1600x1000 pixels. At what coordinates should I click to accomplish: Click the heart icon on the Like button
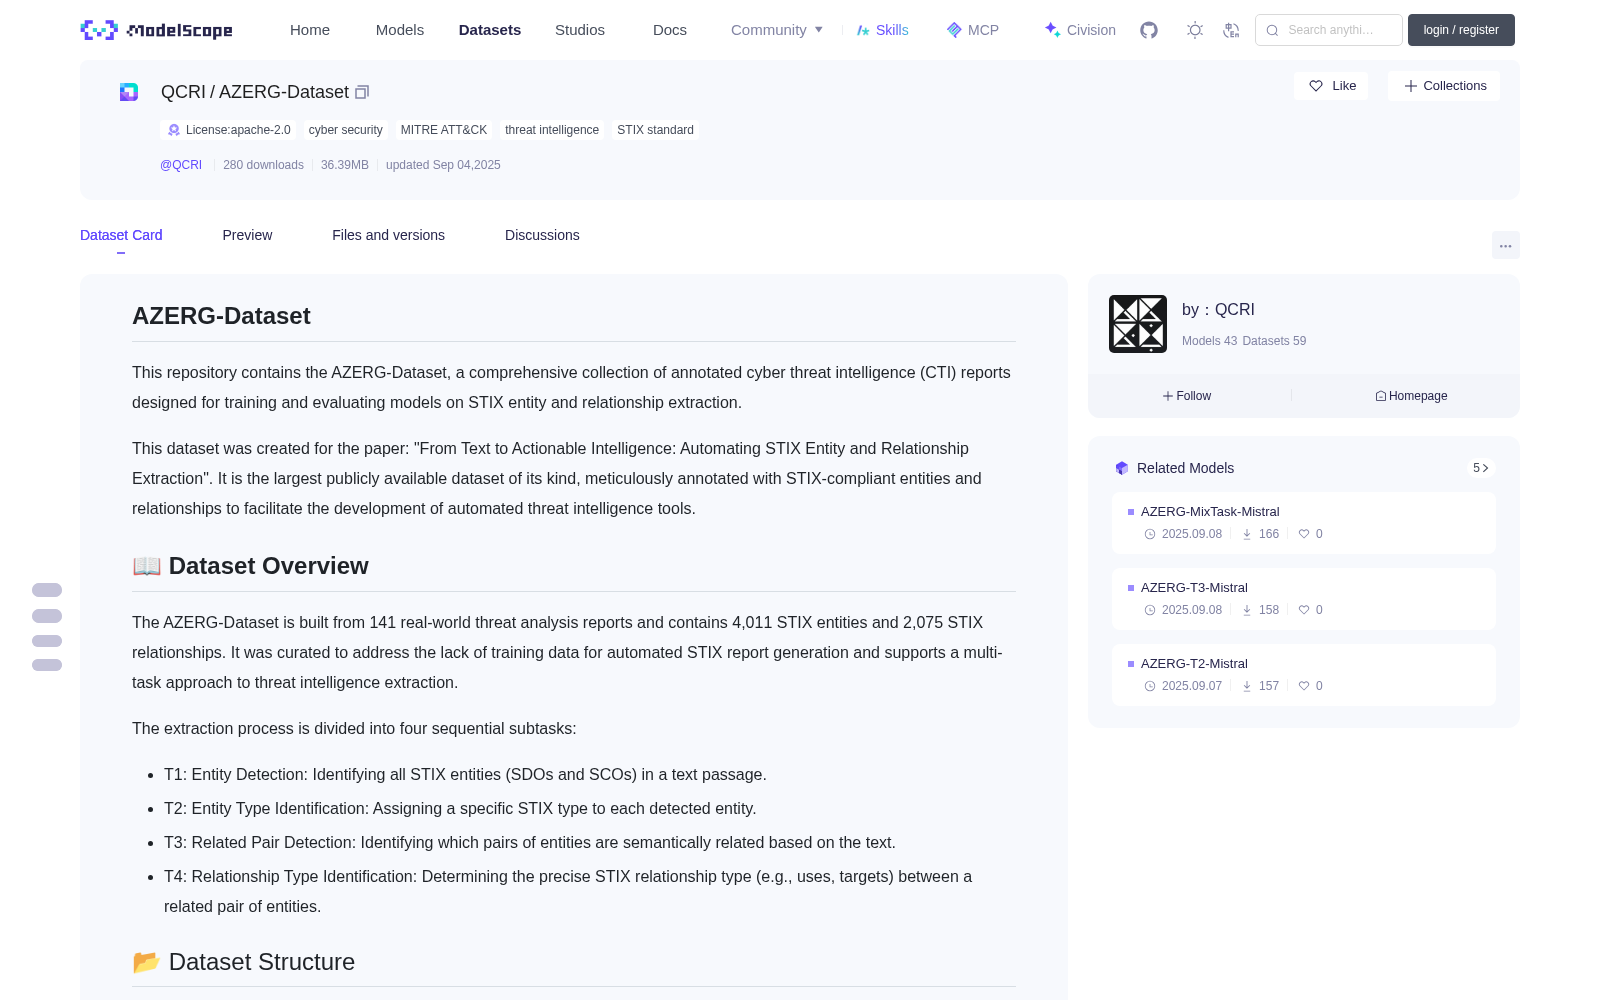point(1316,86)
